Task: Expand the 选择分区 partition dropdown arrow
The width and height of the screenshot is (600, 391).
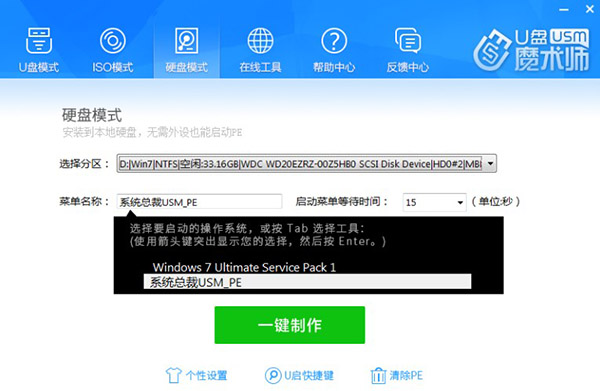Action: (490, 164)
